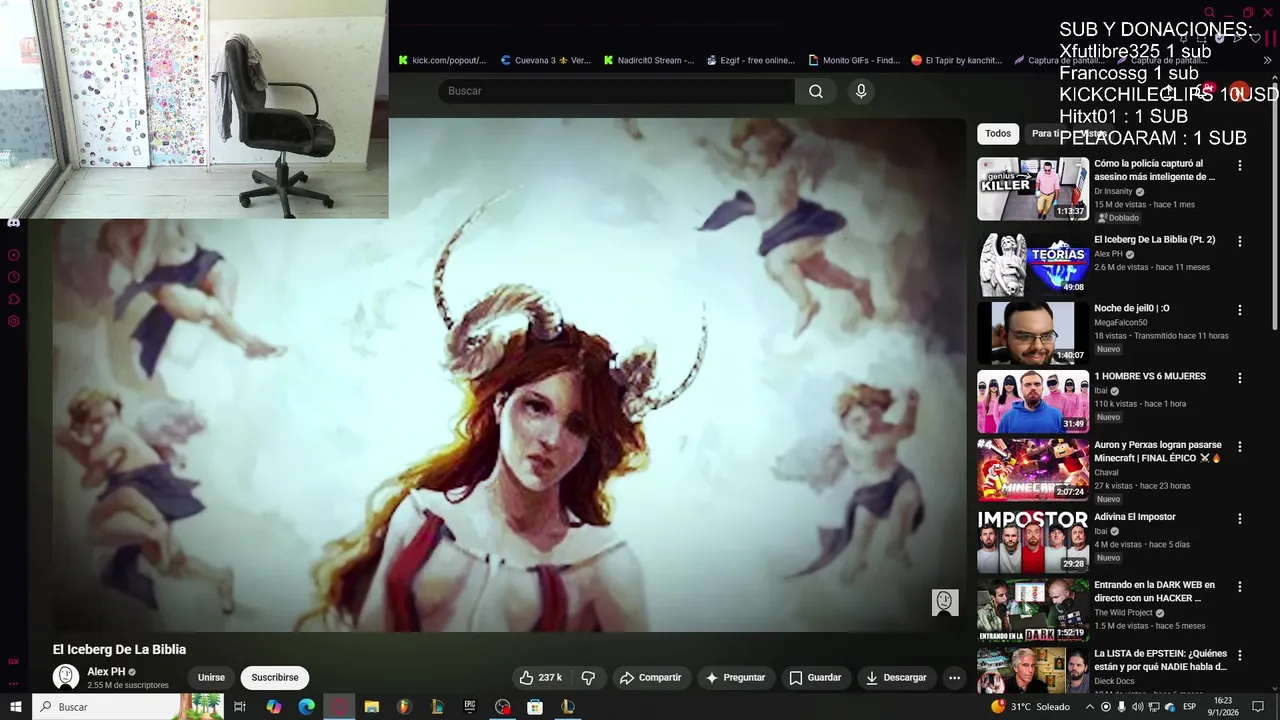Open OneDrive cloud tray icon

point(1169,707)
